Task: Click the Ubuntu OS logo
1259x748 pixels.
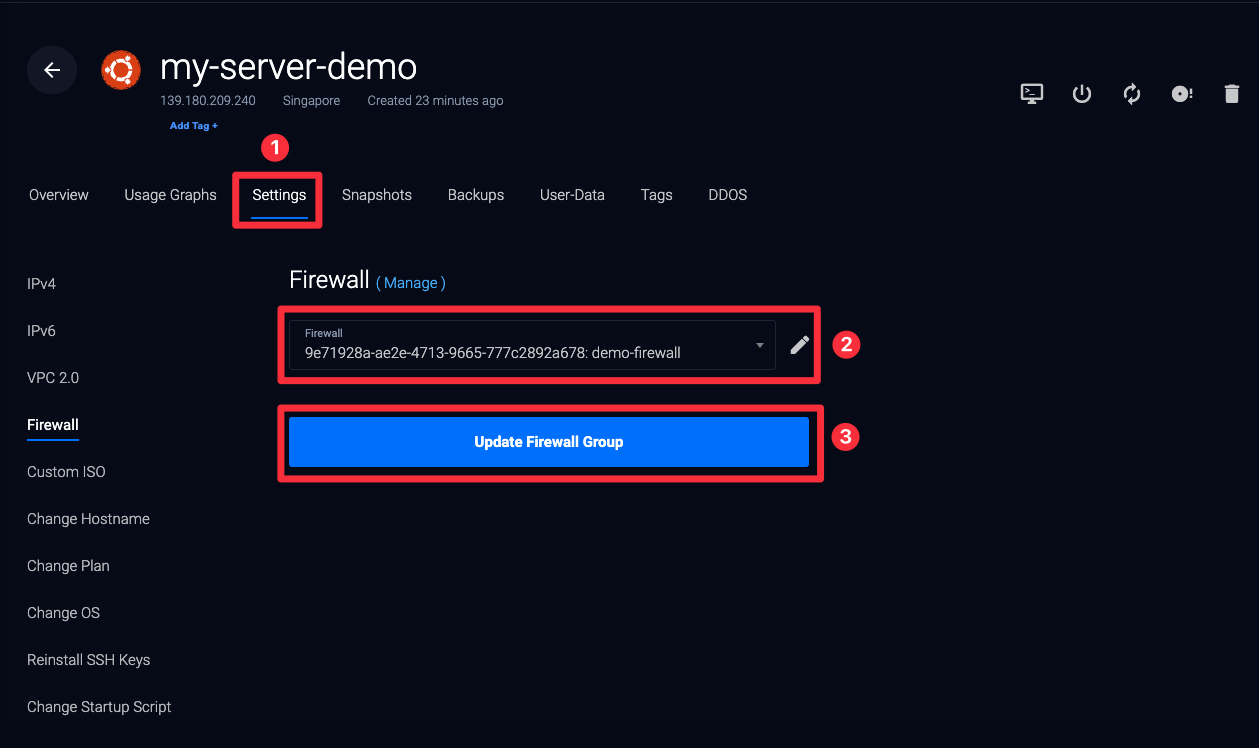Action: coord(119,70)
